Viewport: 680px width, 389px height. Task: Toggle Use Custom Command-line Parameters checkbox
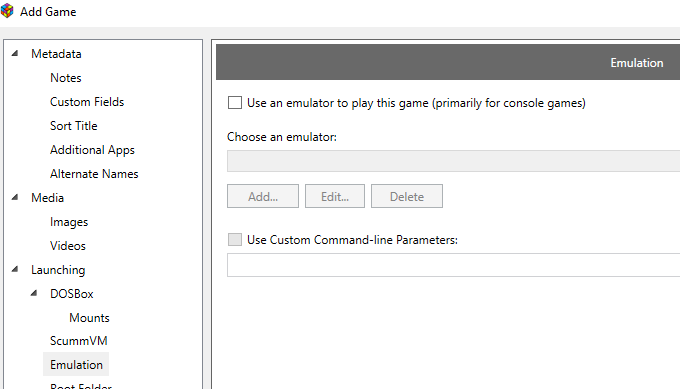tap(235, 239)
